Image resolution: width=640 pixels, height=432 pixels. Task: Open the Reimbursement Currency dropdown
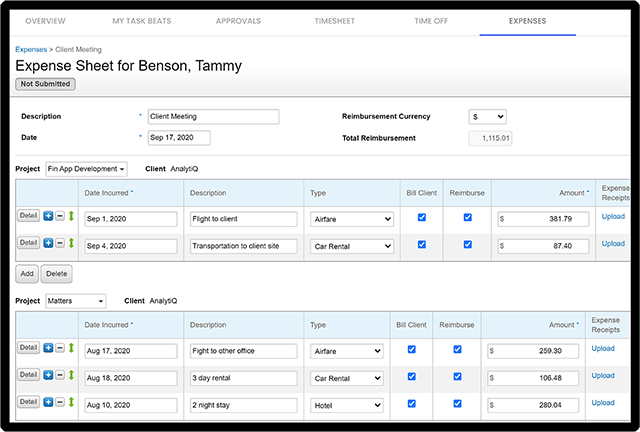pyautogui.click(x=487, y=117)
